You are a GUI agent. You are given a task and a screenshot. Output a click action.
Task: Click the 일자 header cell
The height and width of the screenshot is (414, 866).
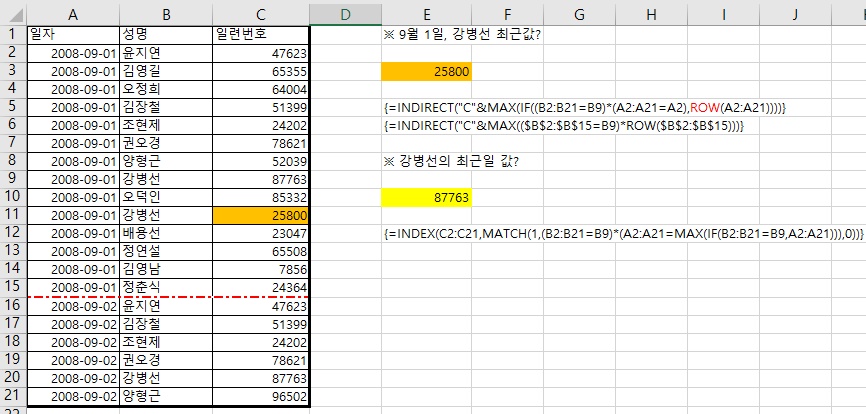[x=72, y=35]
